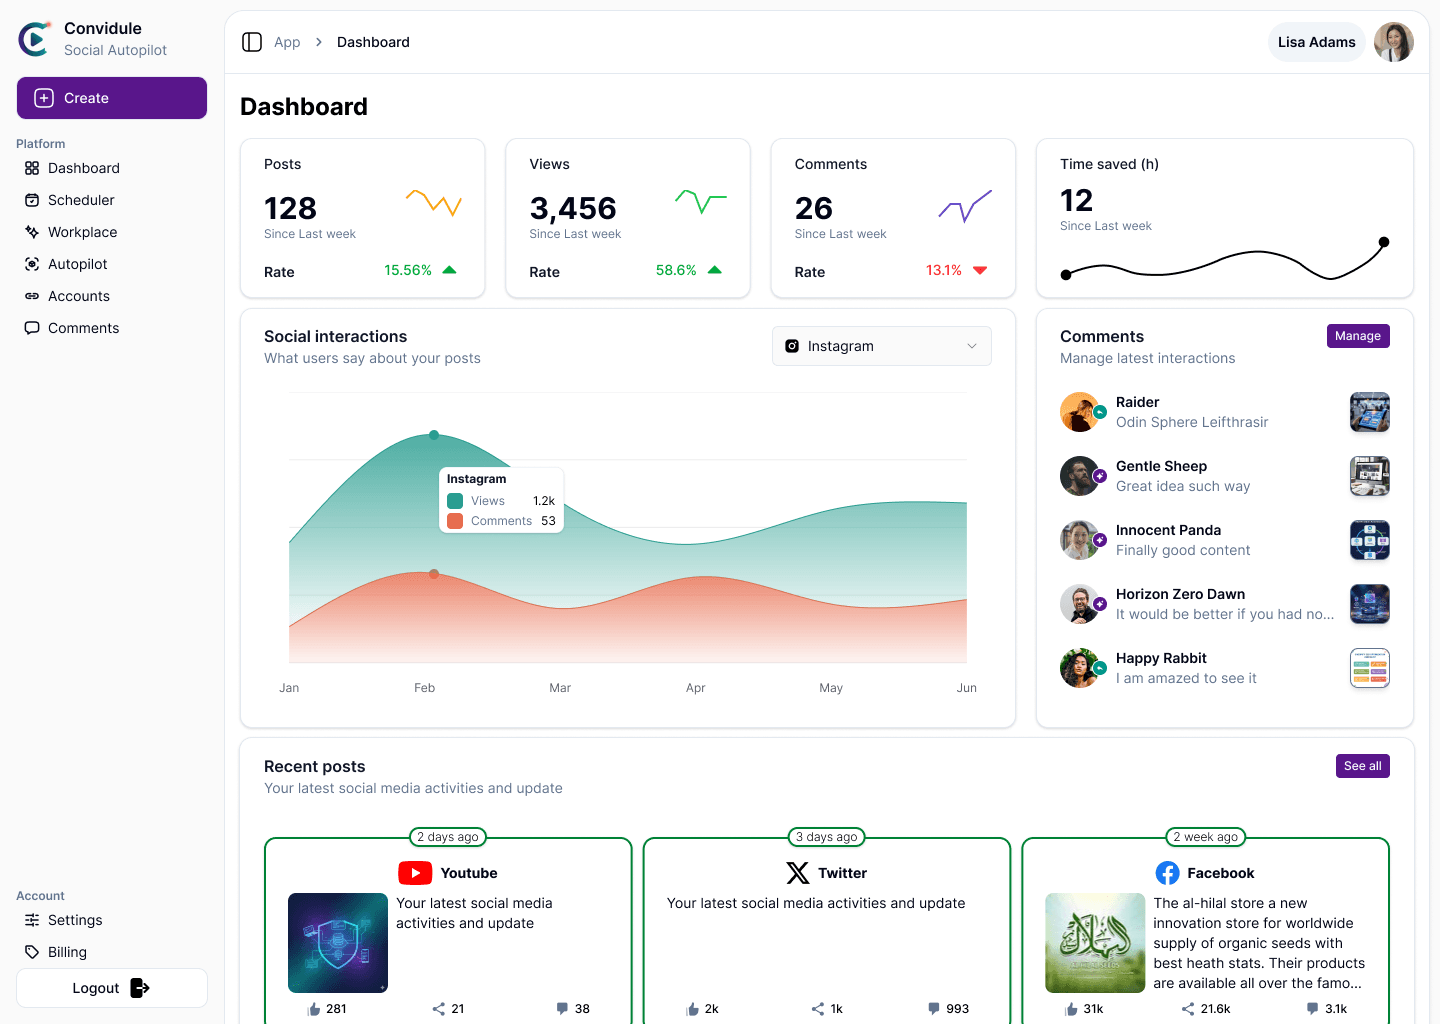This screenshot has width=1440, height=1024.
Task: Click the comment icon on the Facebook post
Action: pos(1311,1008)
